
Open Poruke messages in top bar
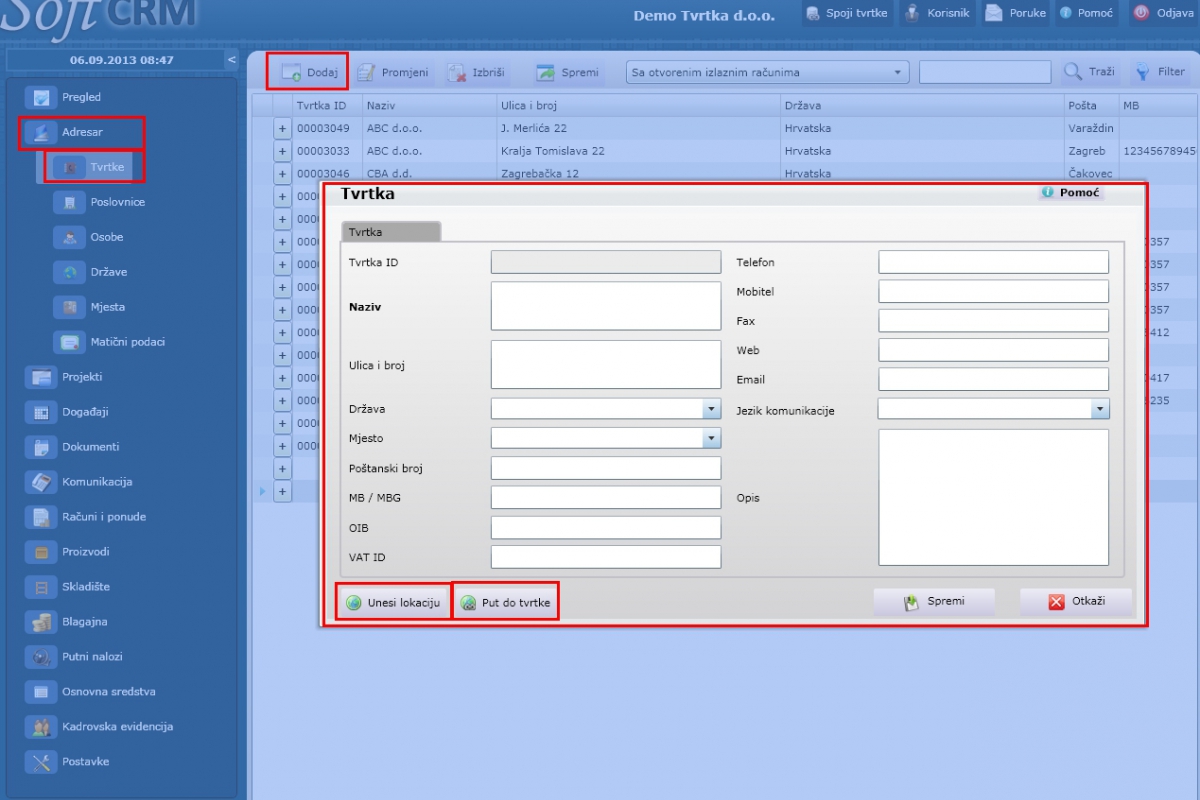pyautogui.click(x=1015, y=13)
